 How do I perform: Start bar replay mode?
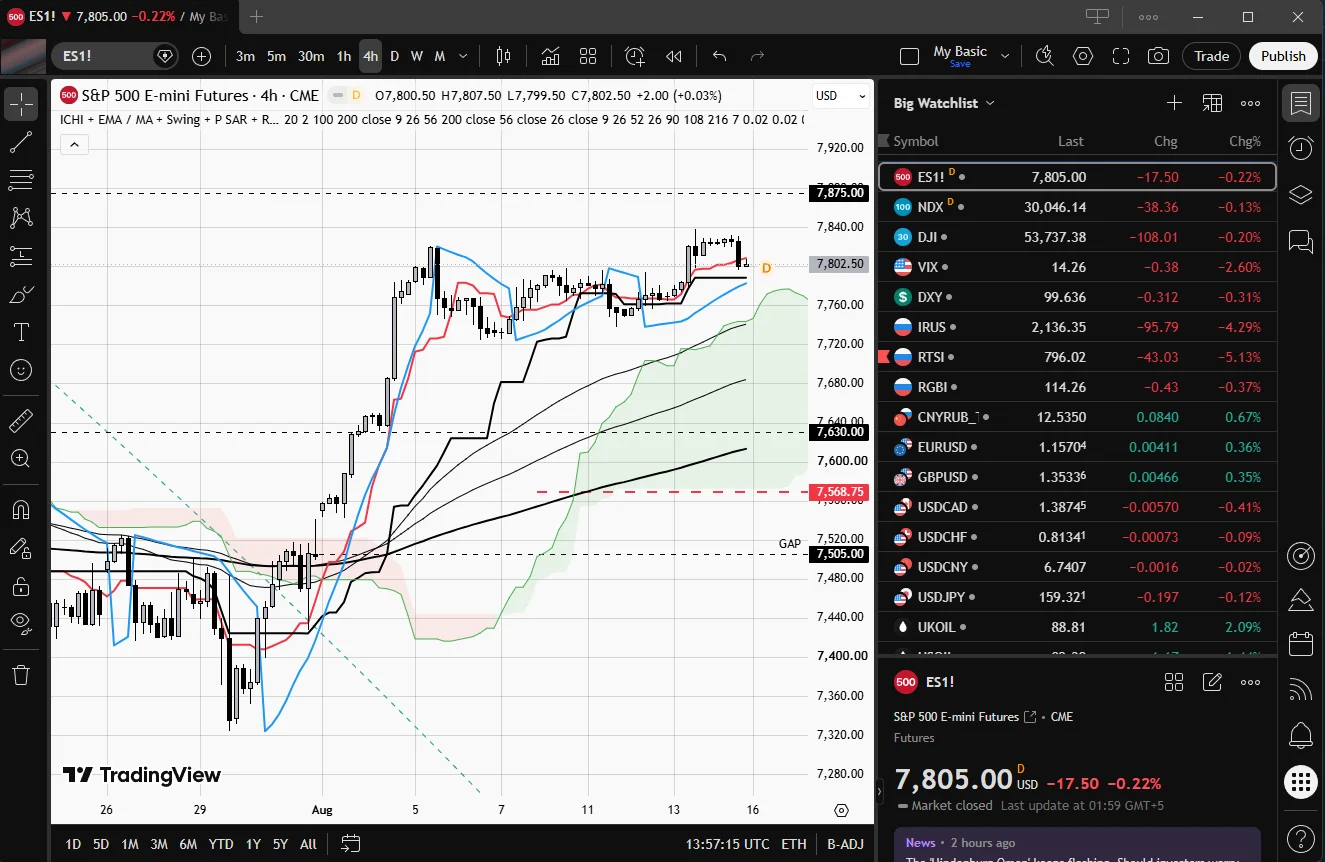pos(674,56)
